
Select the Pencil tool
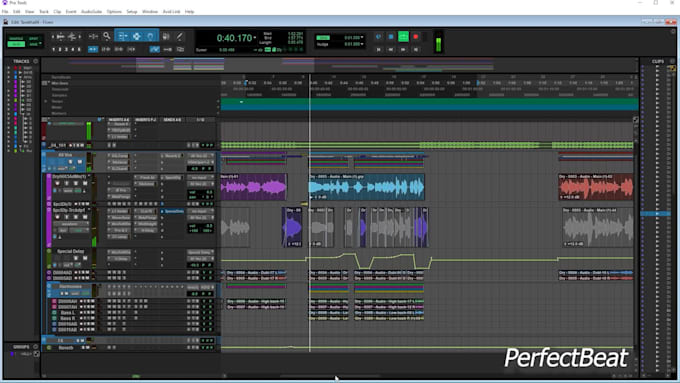coord(179,36)
